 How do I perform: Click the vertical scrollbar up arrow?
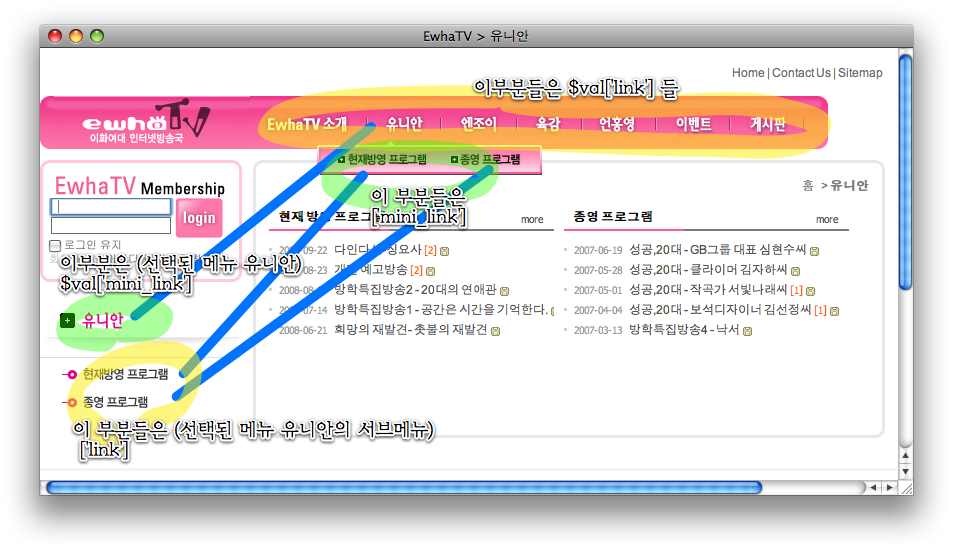906,455
